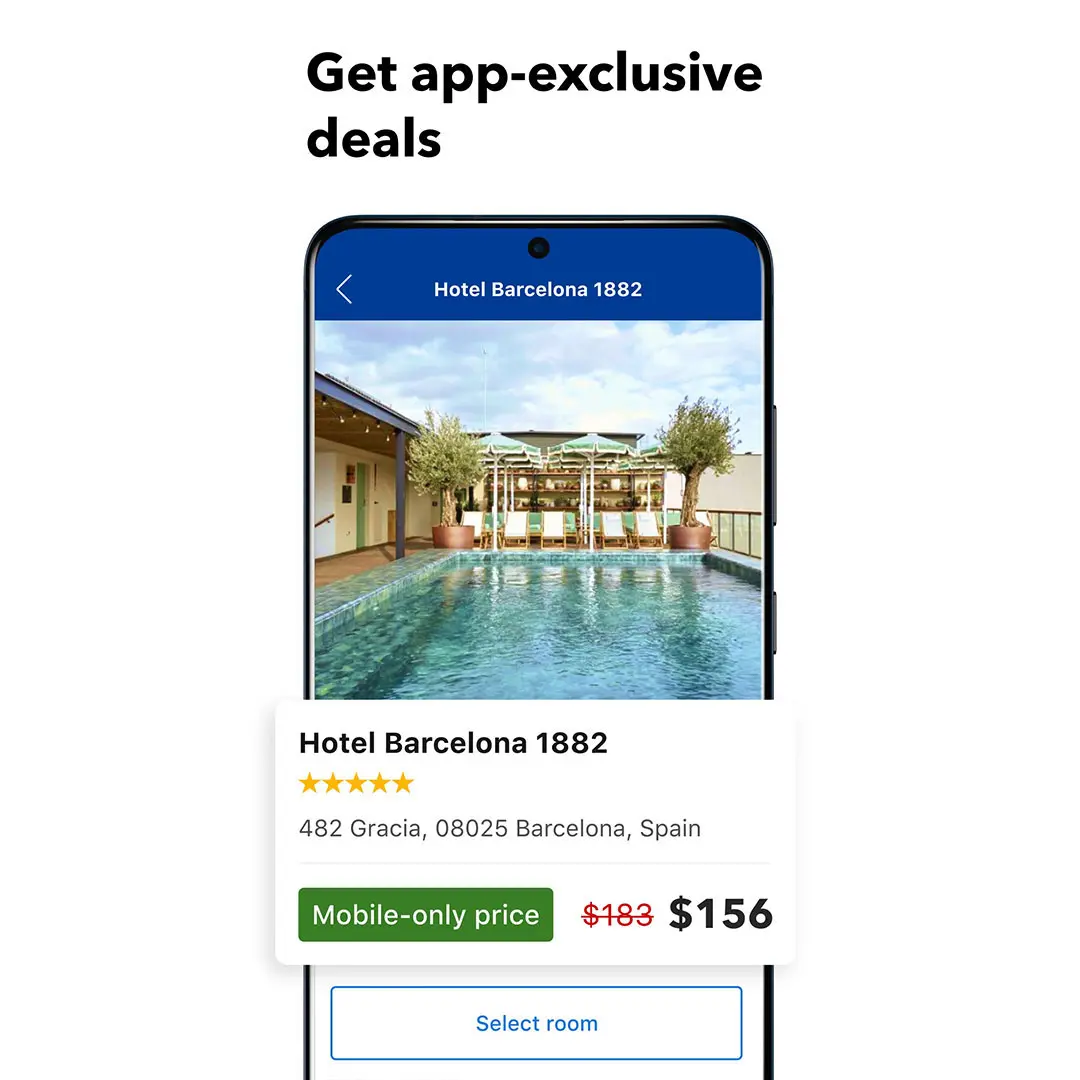Tap the back arrow in header
The width and height of the screenshot is (1080, 1080).
344,289
